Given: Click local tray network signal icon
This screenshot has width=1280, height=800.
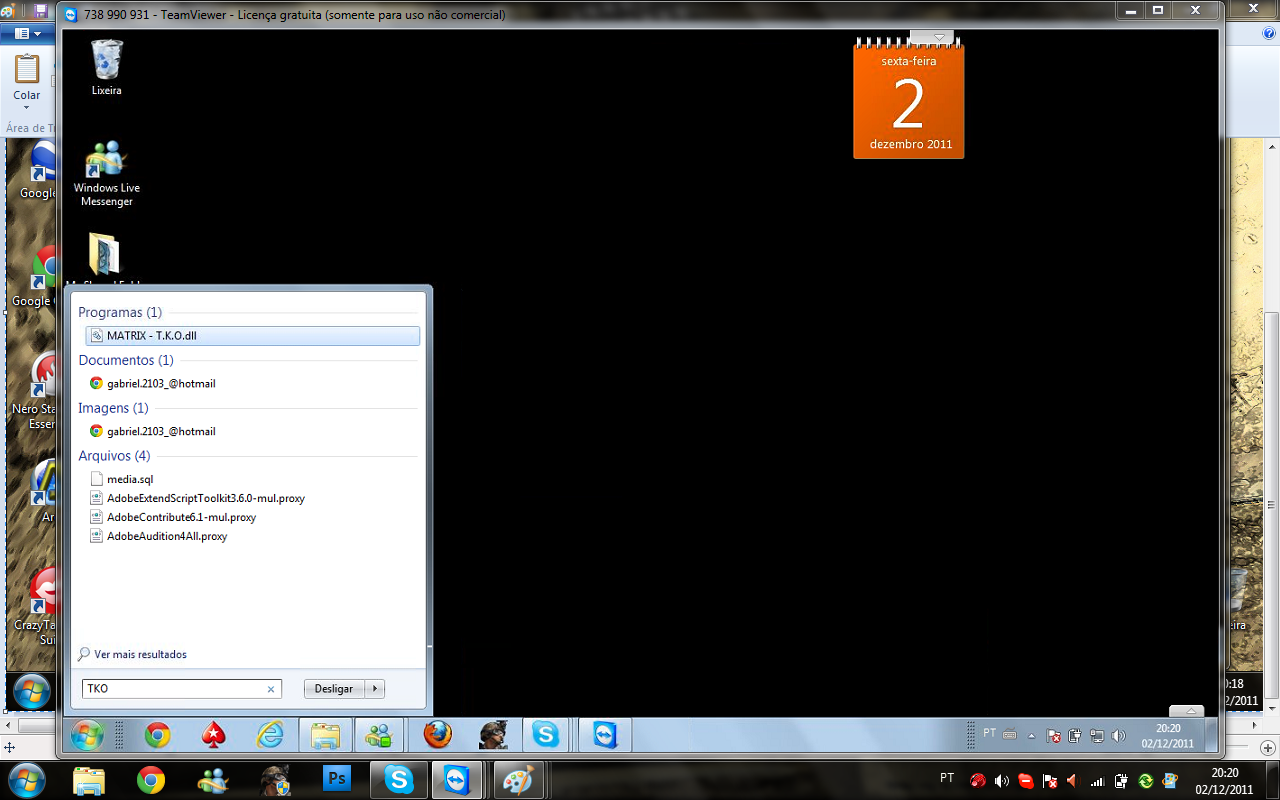Looking at the screenshot, I should click(x=1097, y=781).
